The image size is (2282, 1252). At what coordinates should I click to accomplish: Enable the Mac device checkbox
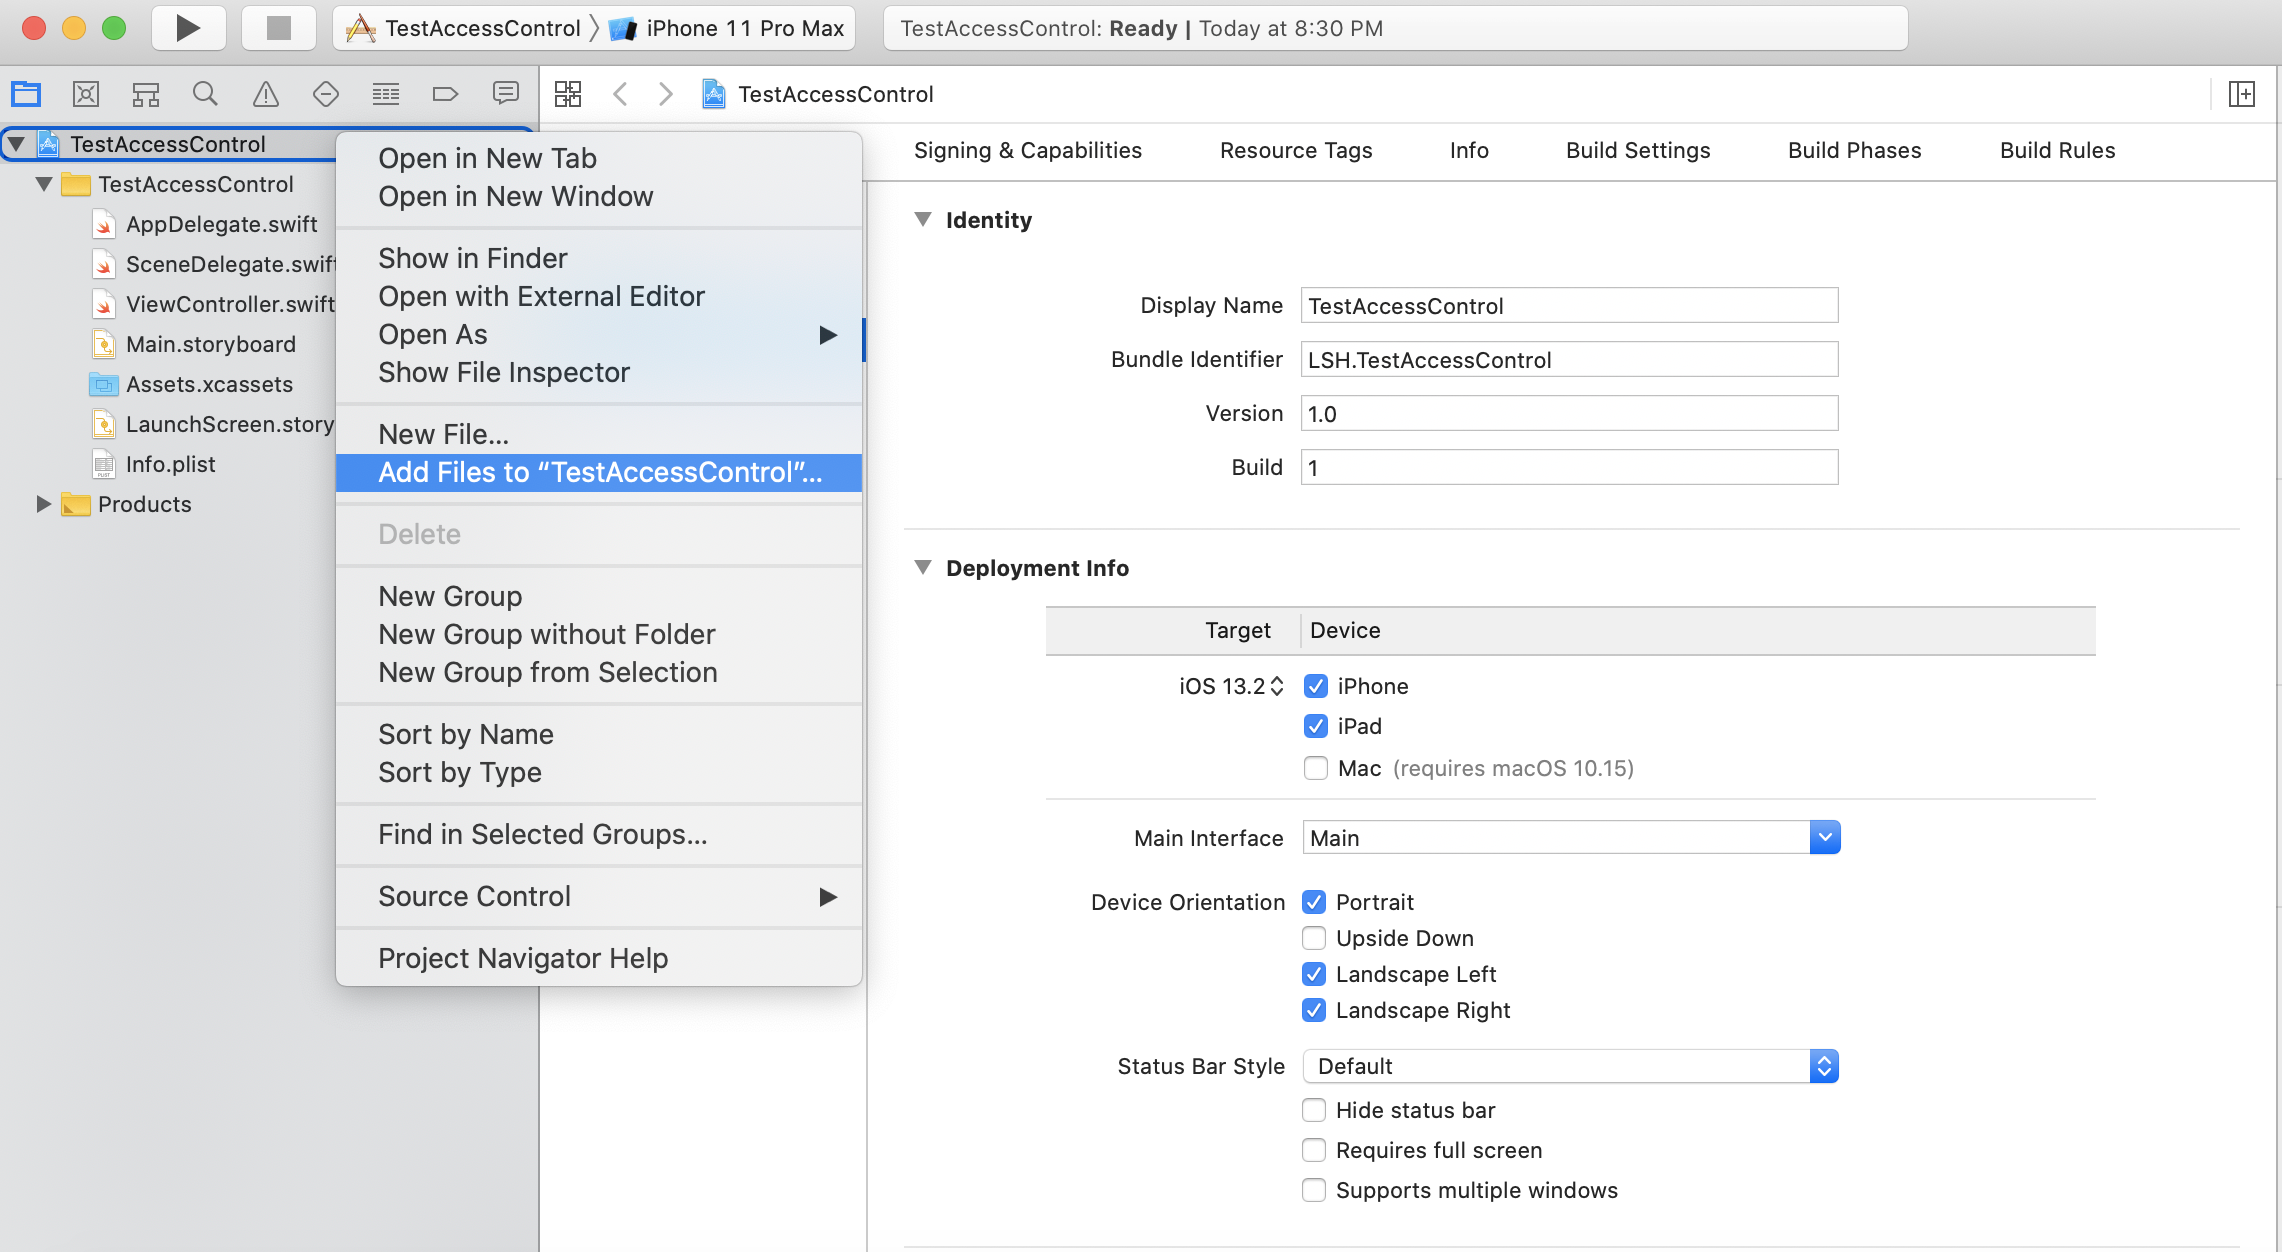[x=1316, y=768]
